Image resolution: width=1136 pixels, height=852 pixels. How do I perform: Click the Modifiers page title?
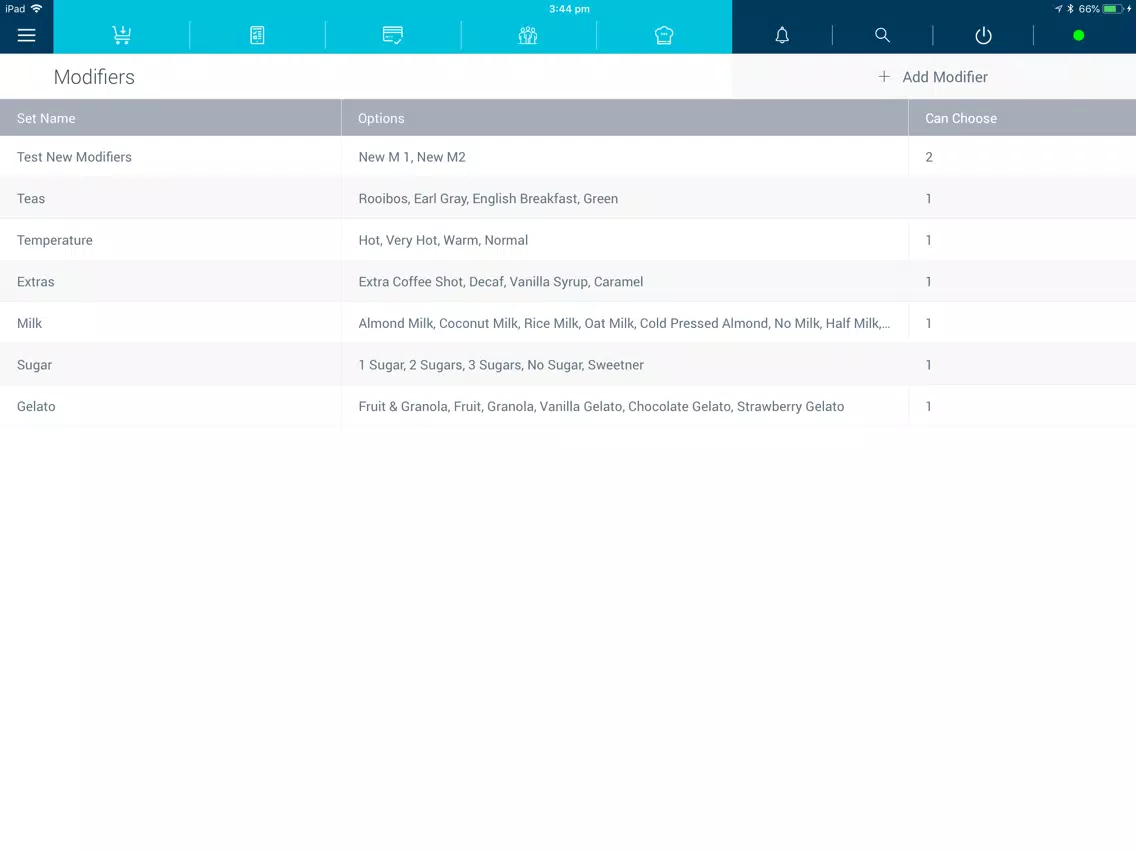coord(94,77)
